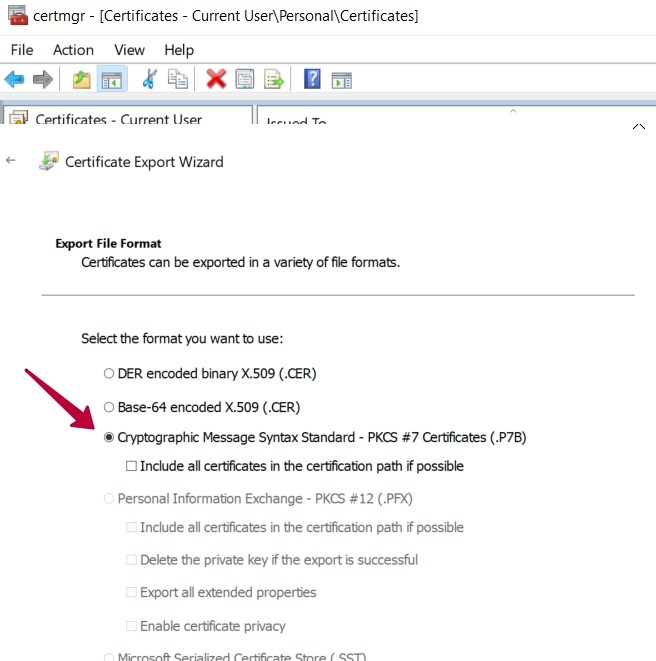Click the Export List toolbar icon
656x661 pixels.
pyautogui.click(x=273, y=79)
